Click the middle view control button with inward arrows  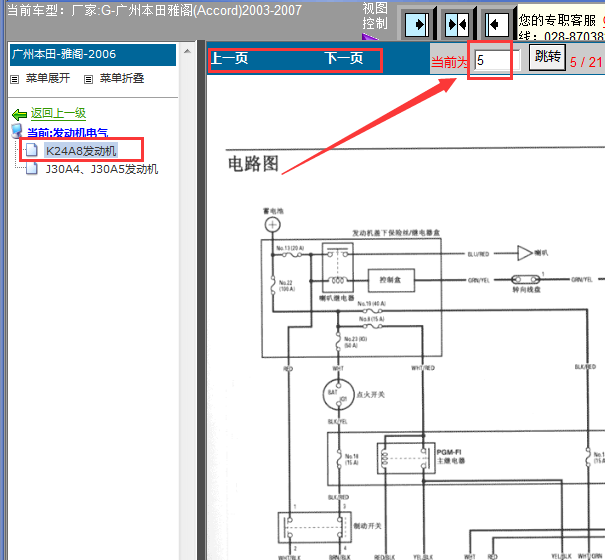tap(458, 22)
